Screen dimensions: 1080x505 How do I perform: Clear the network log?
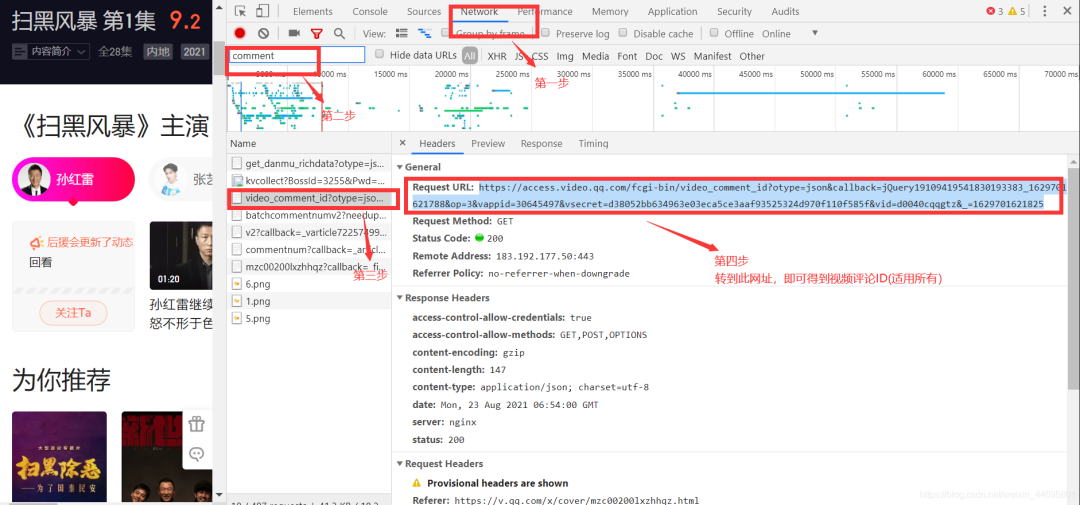[263, 33]
